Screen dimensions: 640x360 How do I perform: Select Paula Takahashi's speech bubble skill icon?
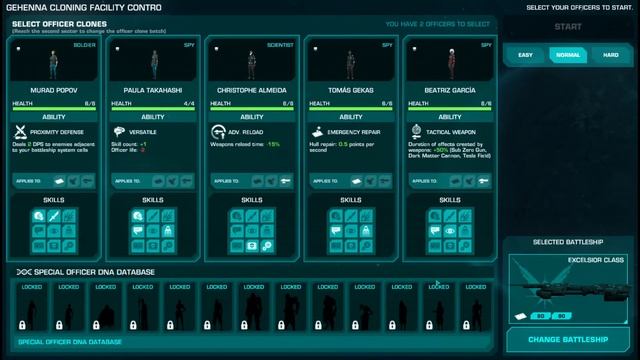[x=138, y=231]
